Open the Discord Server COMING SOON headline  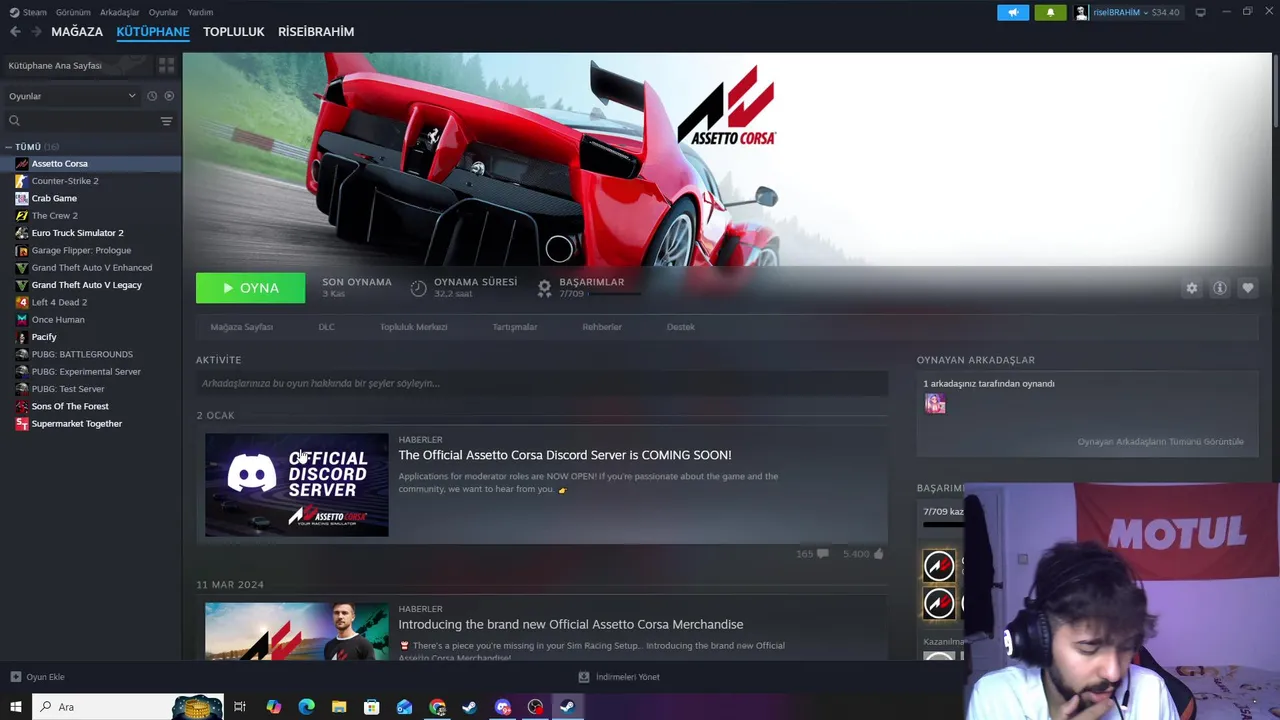coord(565,455)
